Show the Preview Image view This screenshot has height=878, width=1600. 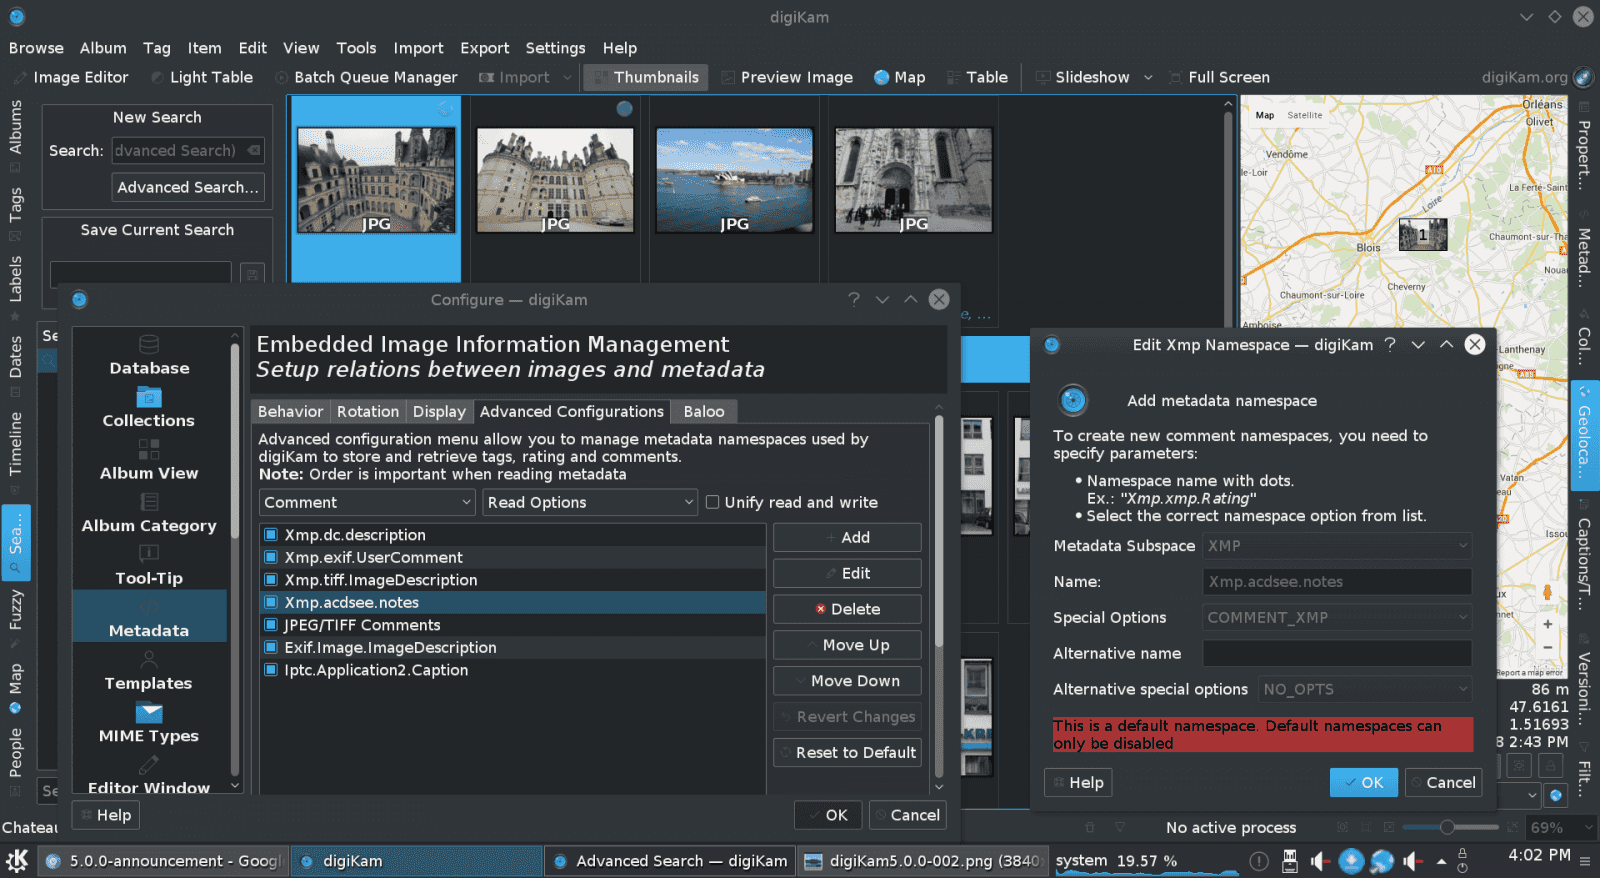(x=786, y=77)
